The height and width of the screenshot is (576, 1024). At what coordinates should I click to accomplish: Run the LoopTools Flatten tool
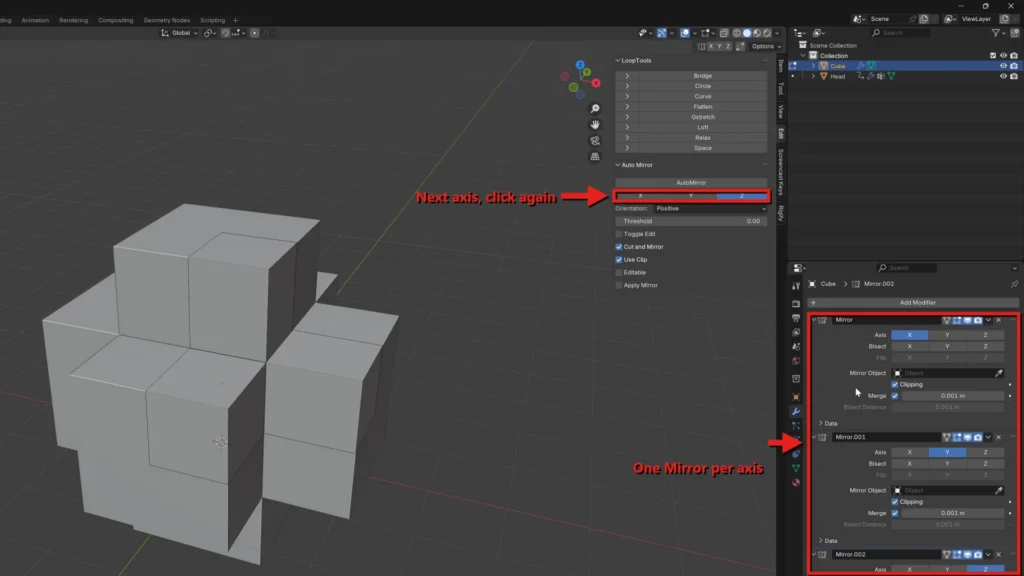pos(703,106)
